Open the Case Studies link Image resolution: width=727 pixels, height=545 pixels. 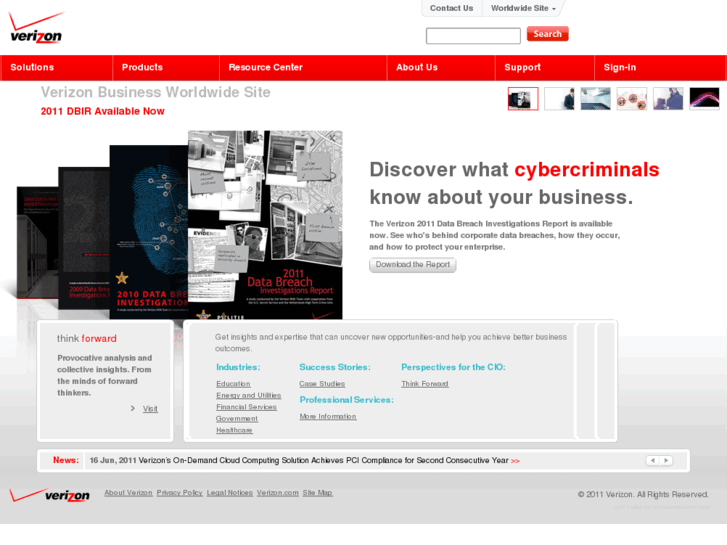click(322, 384)
